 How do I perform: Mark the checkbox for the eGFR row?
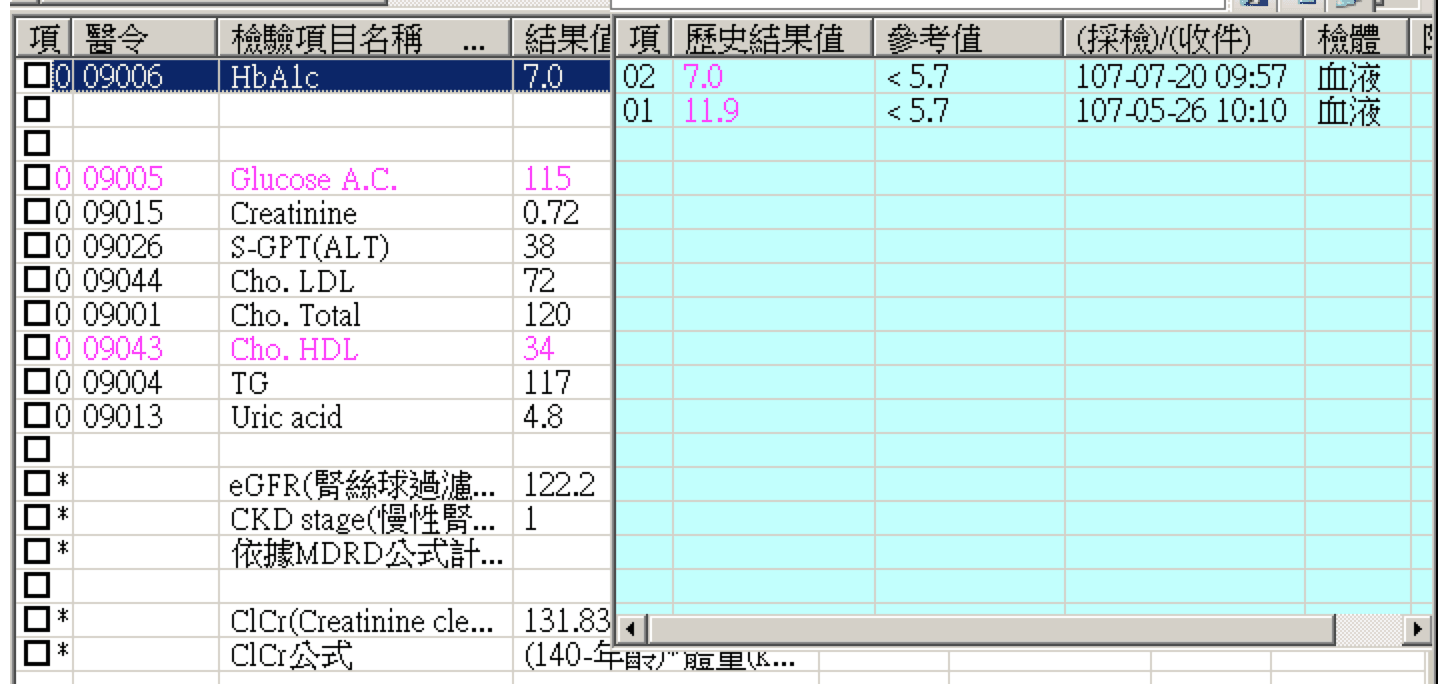click(x=37, y=486)
